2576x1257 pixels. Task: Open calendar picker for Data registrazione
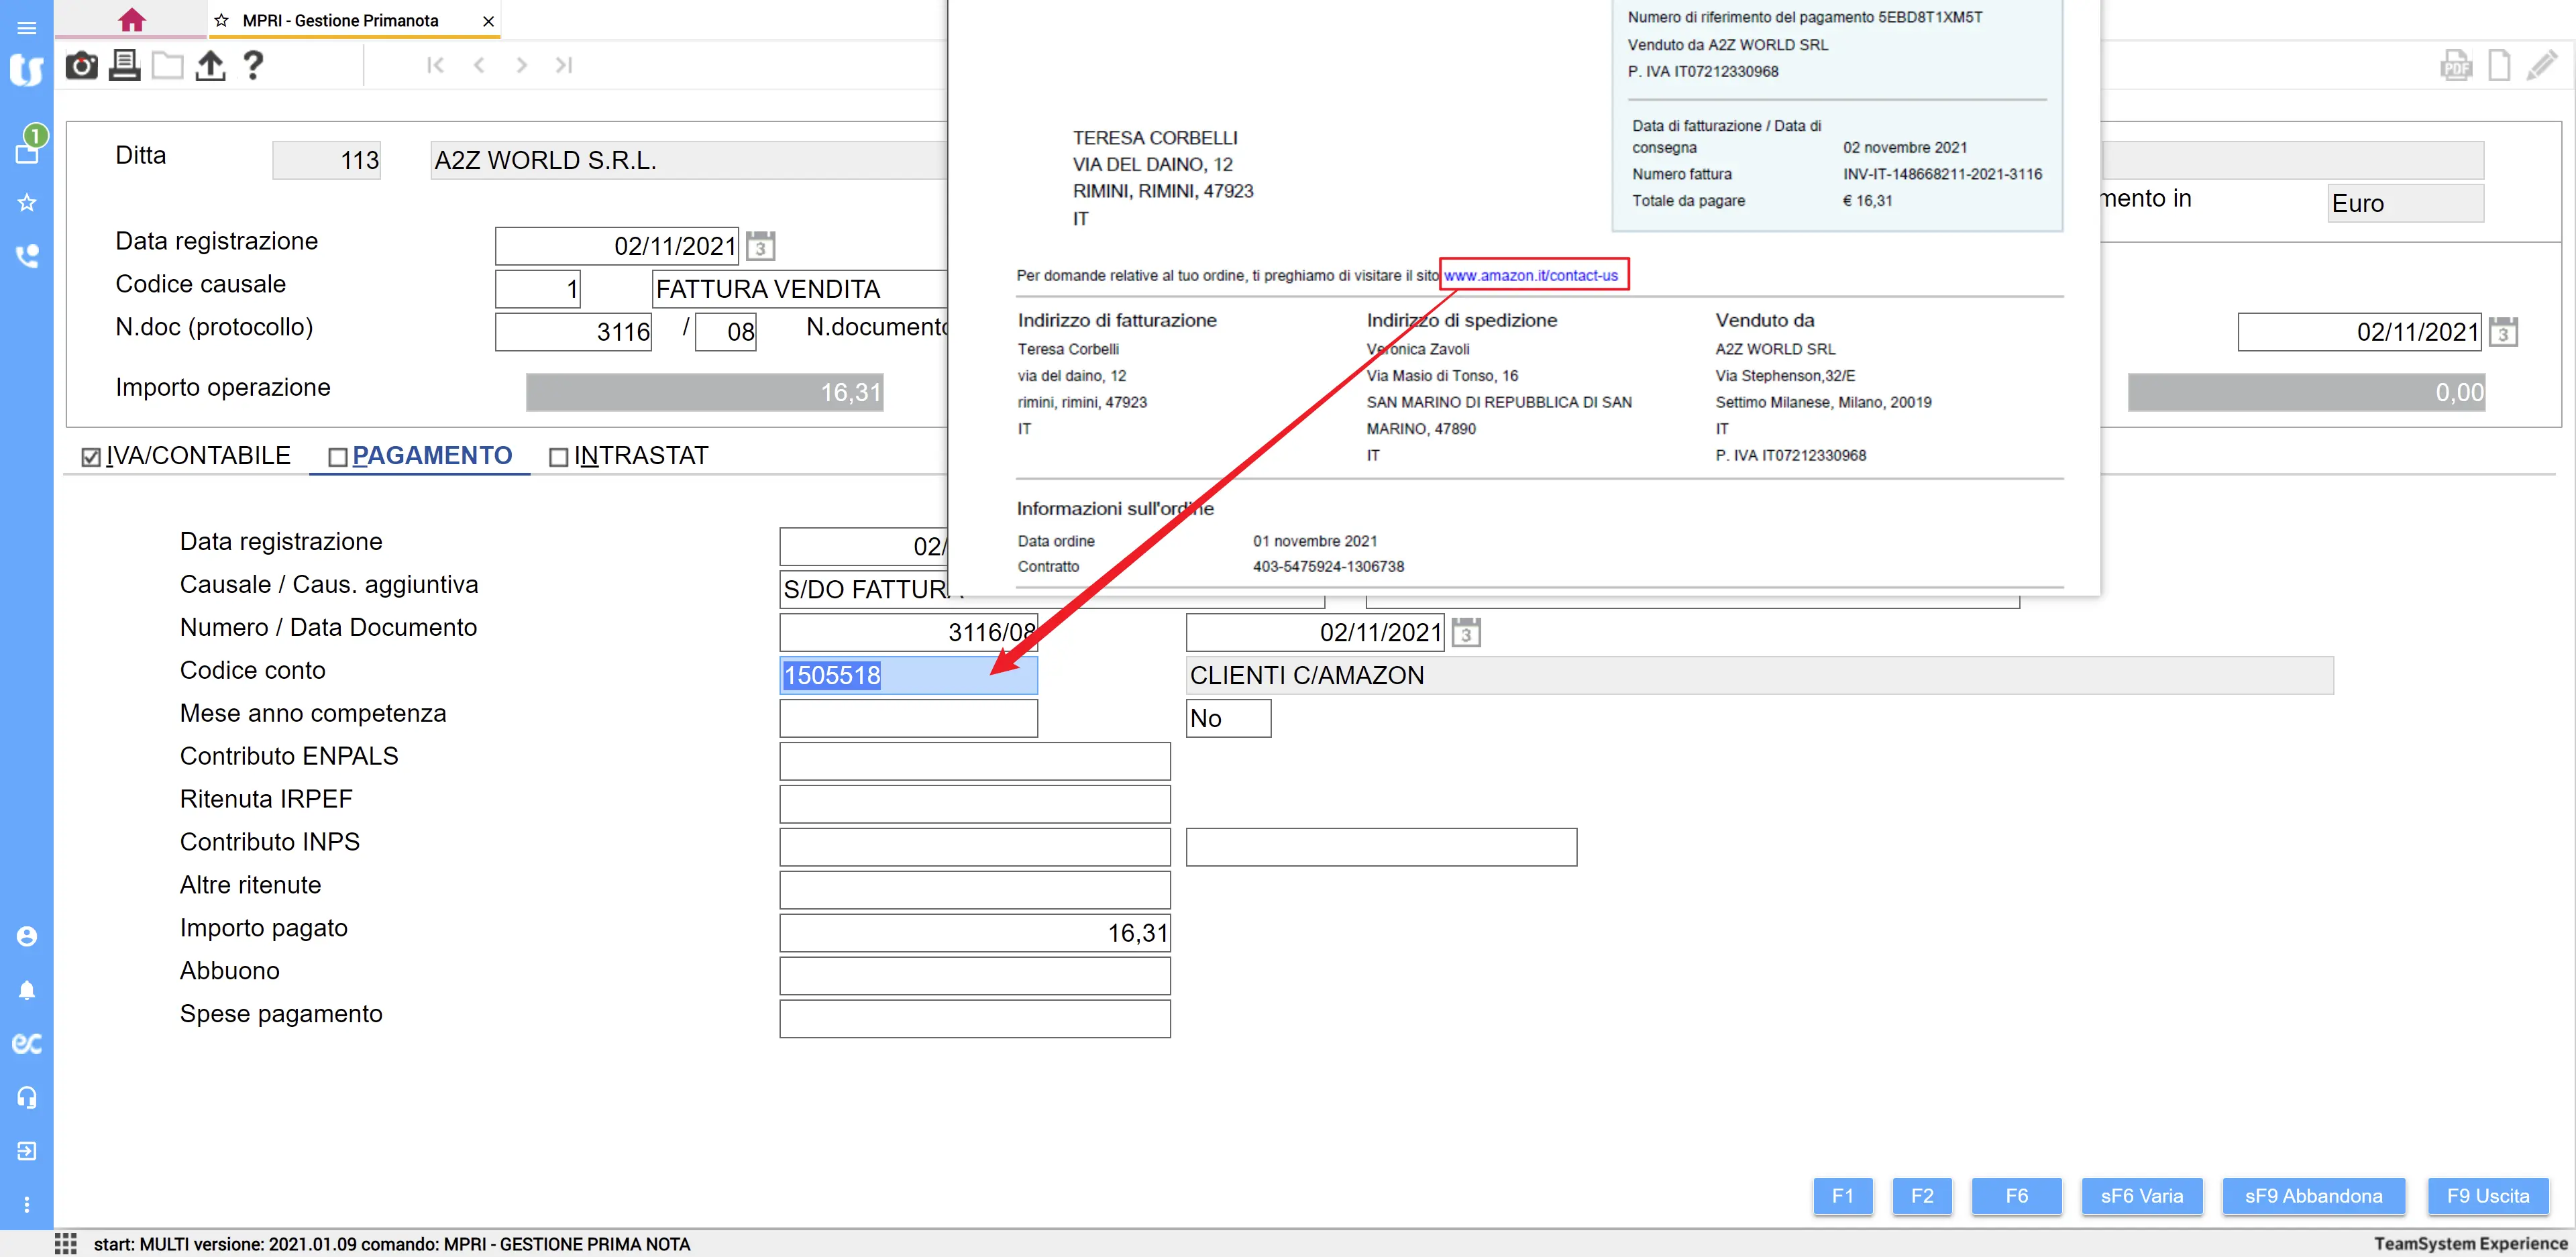coord(760,246)
